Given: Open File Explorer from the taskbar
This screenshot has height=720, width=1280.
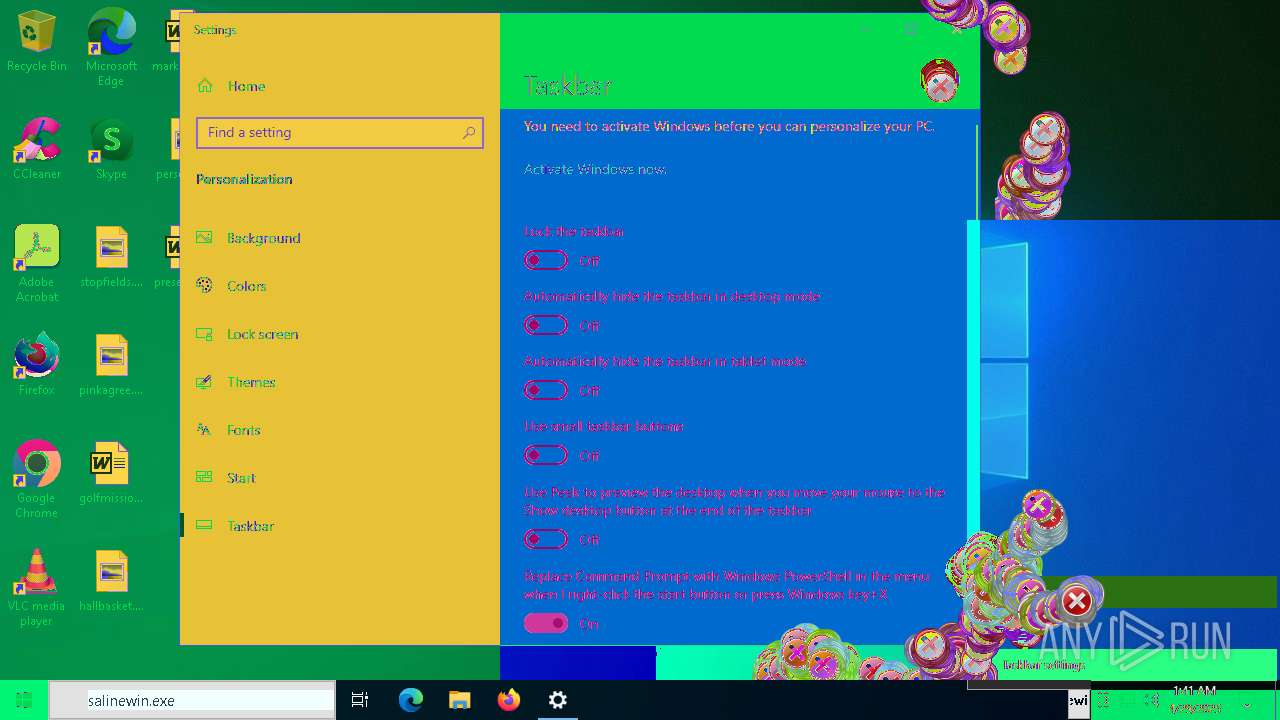Looking at the screenshot, I should point(459,700).
